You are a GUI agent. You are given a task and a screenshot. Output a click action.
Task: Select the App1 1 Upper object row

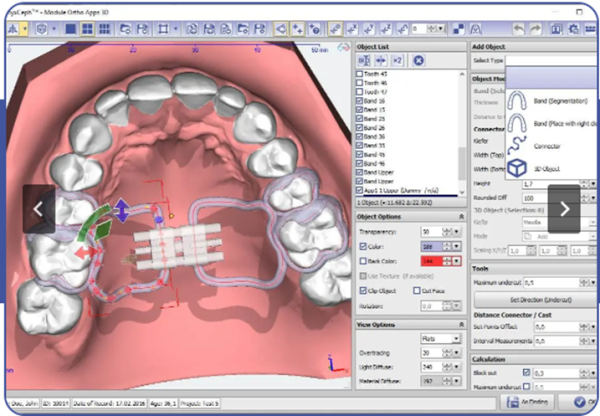[x=406, y=190]
